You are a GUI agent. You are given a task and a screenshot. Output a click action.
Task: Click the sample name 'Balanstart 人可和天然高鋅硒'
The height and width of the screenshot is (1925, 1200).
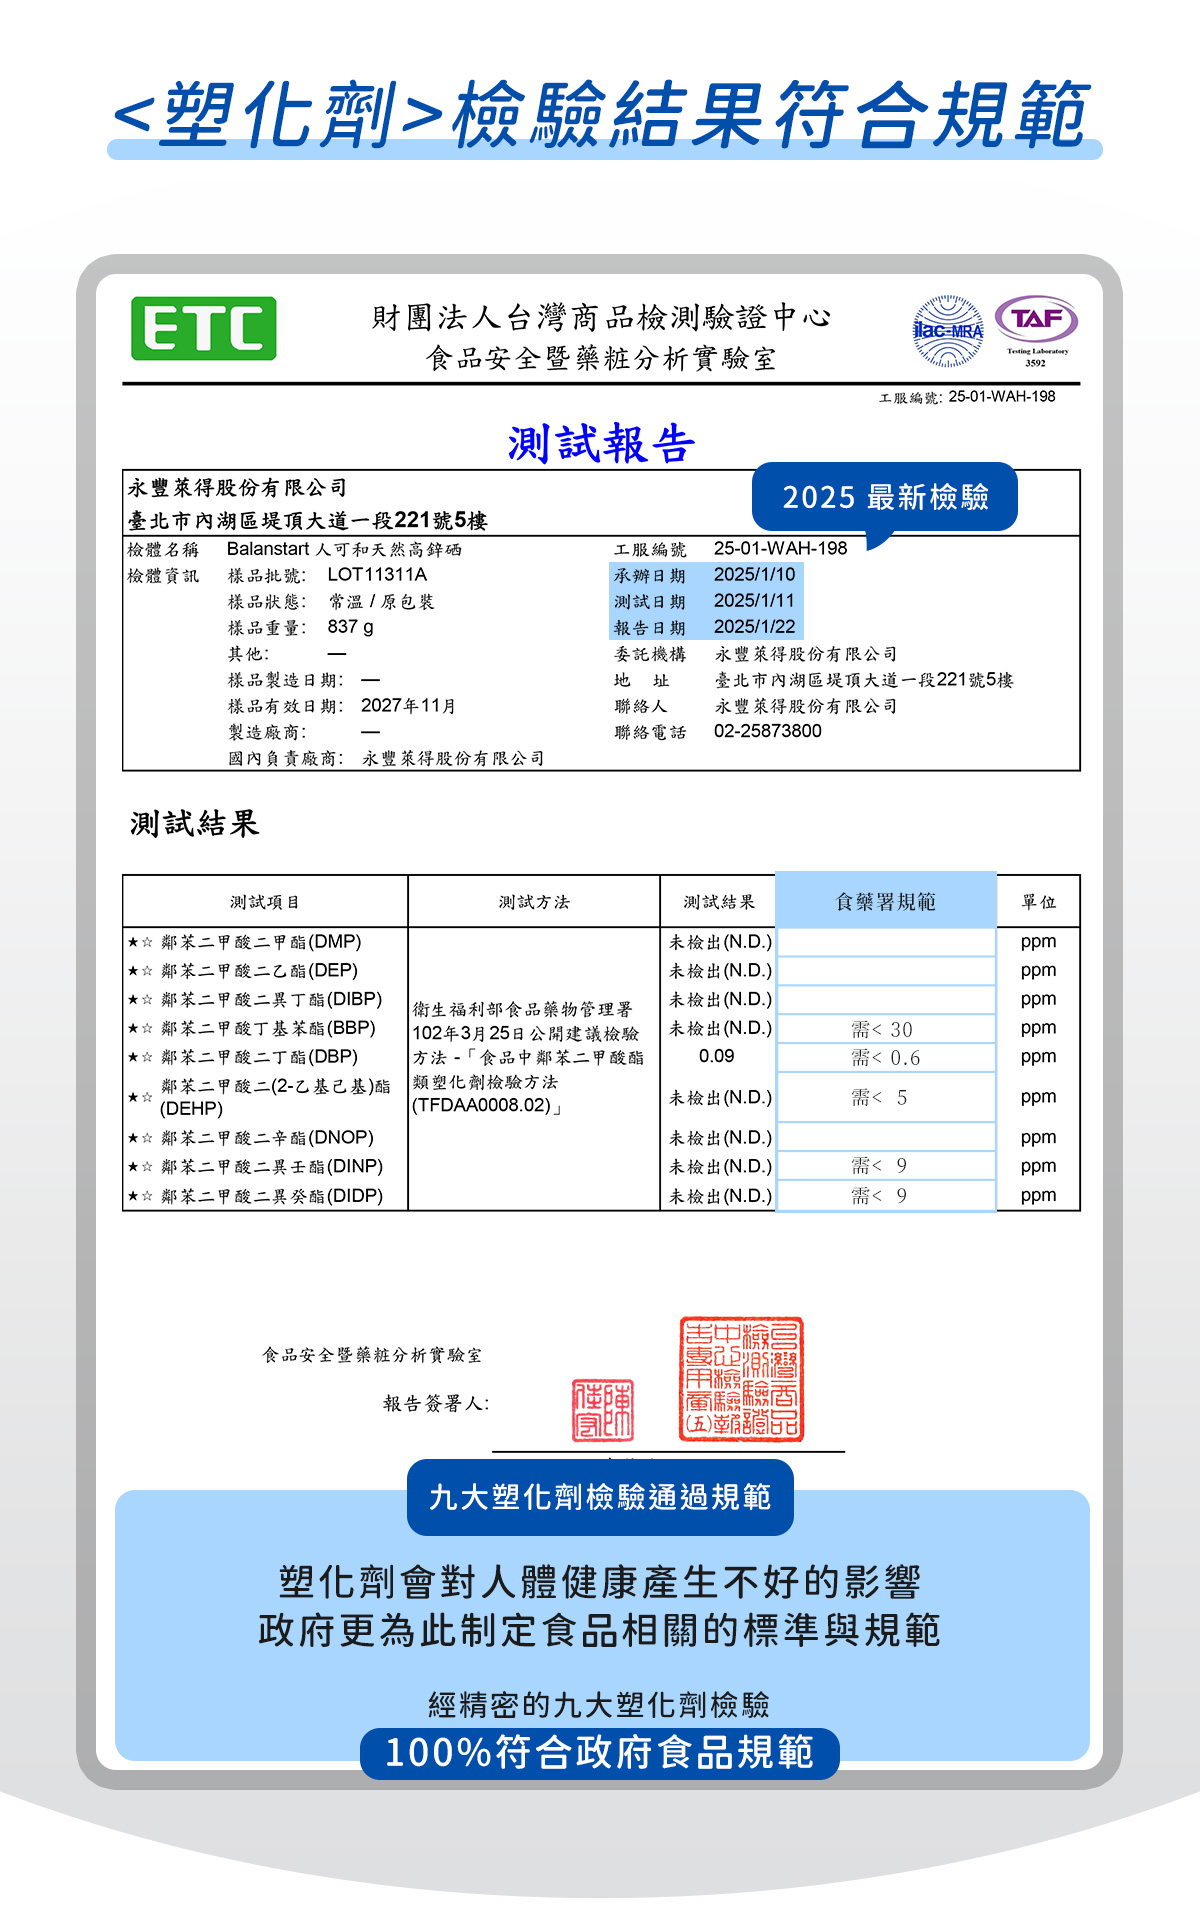[x=344, y=549]
